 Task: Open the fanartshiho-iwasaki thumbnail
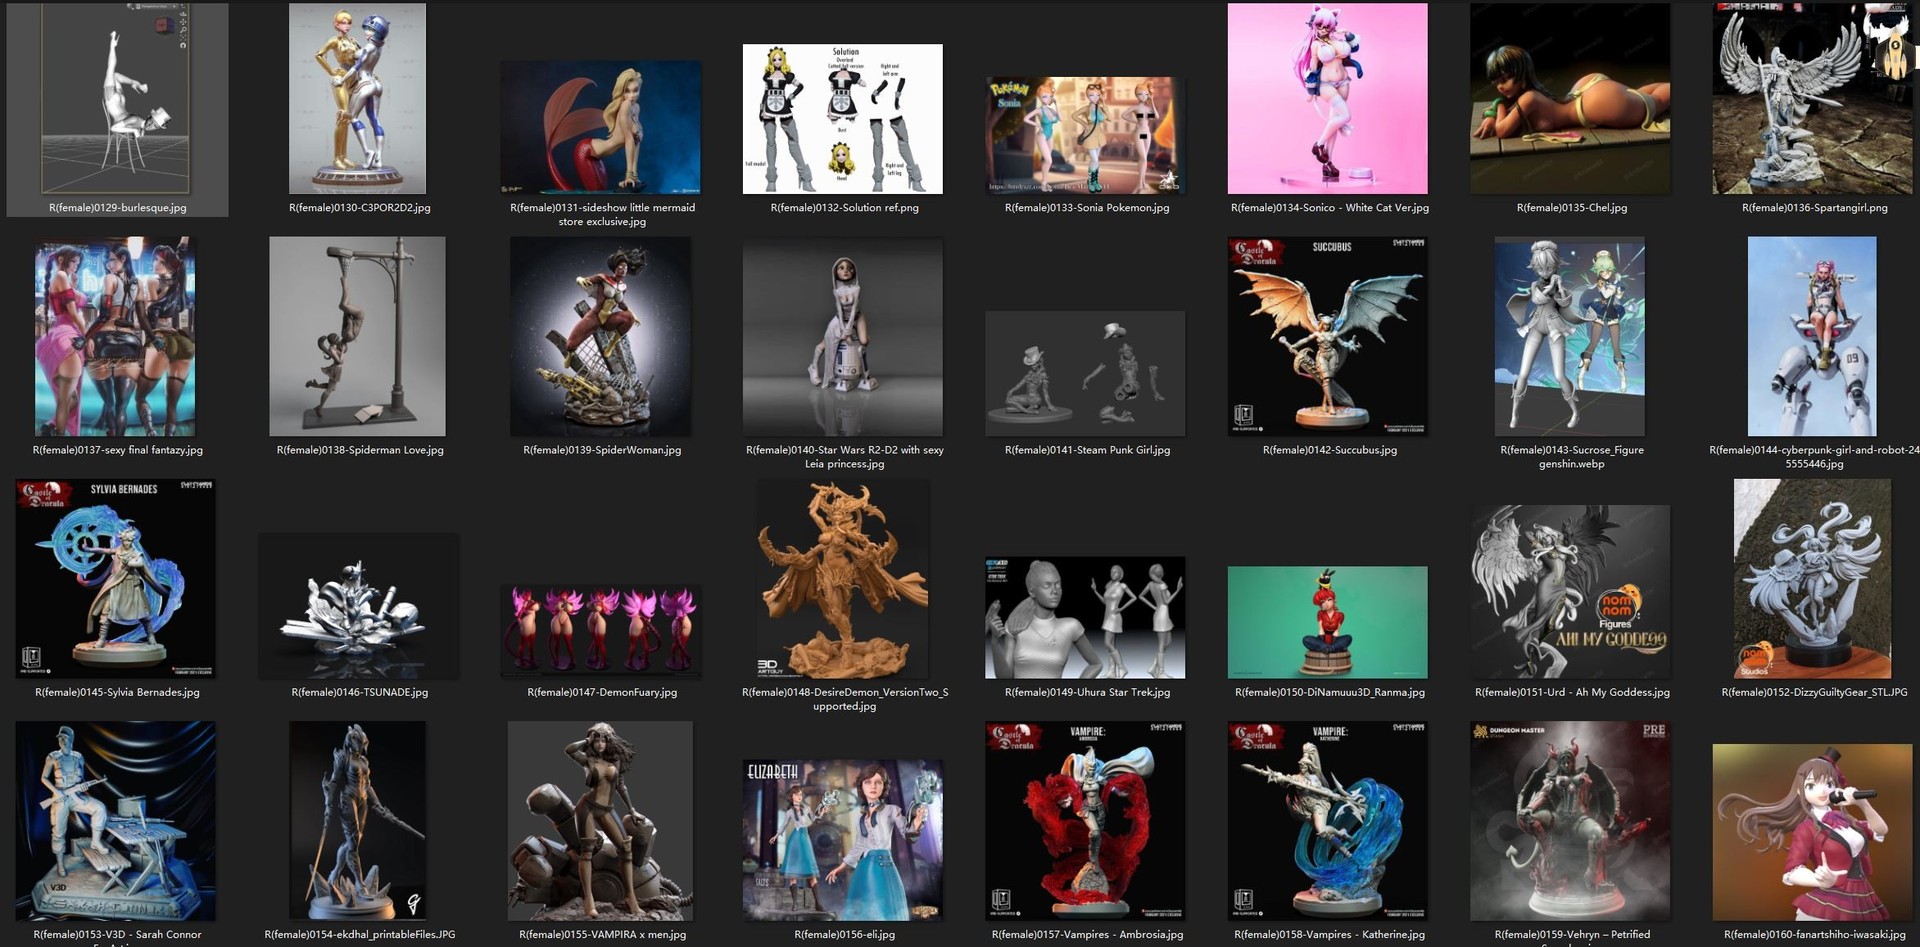tap(1812, 832)
